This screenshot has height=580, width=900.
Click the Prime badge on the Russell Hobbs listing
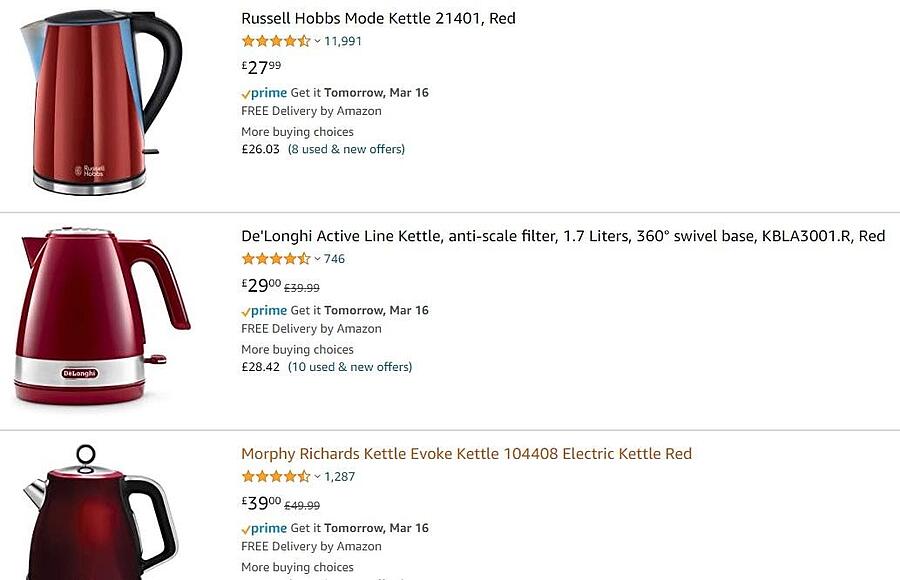tap(266, 92)
